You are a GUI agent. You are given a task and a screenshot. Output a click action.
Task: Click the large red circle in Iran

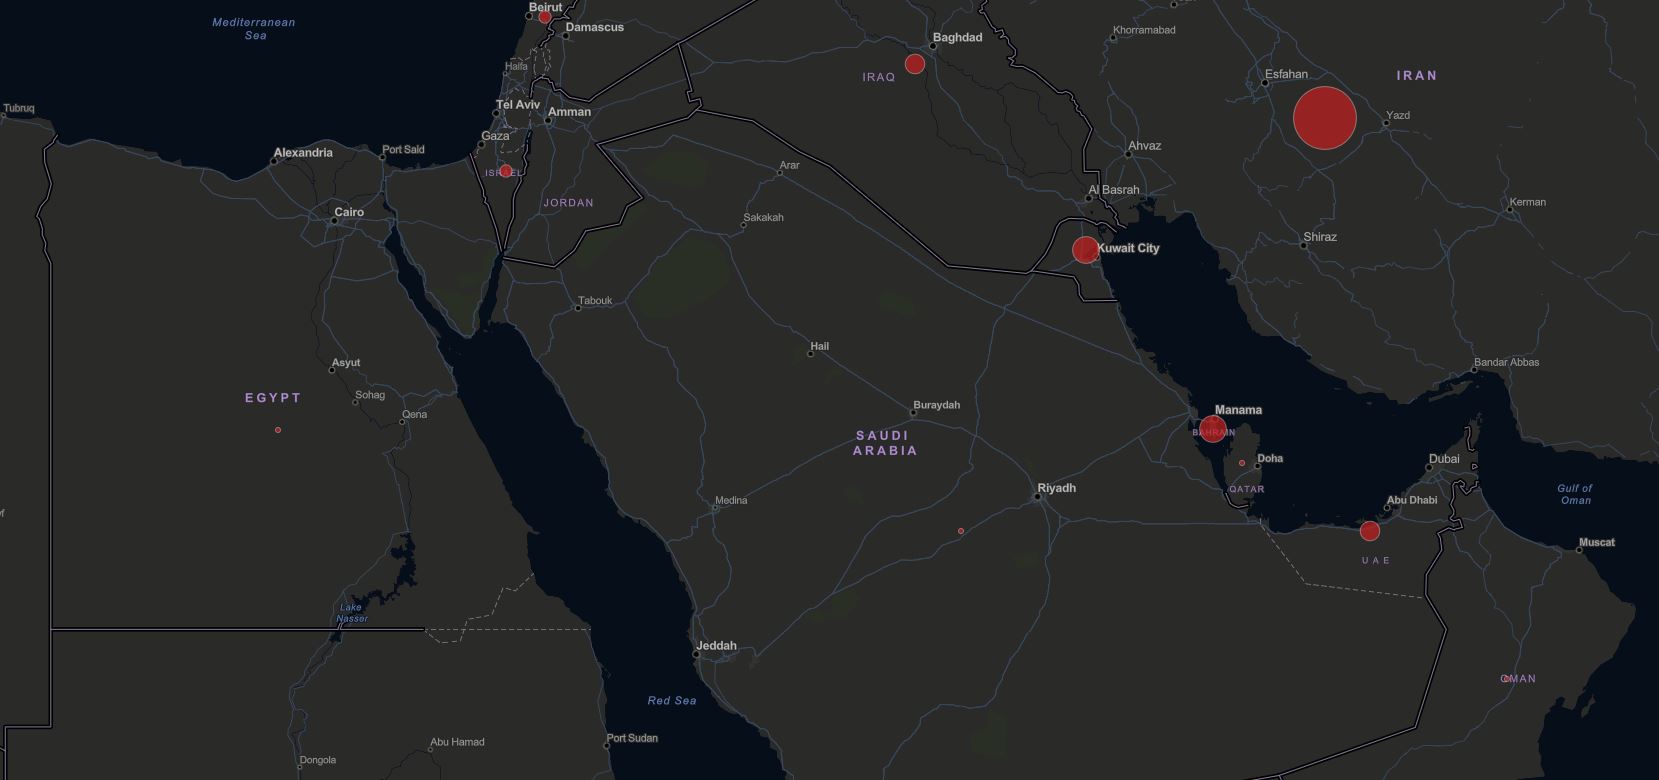(x=1324, y=118)
